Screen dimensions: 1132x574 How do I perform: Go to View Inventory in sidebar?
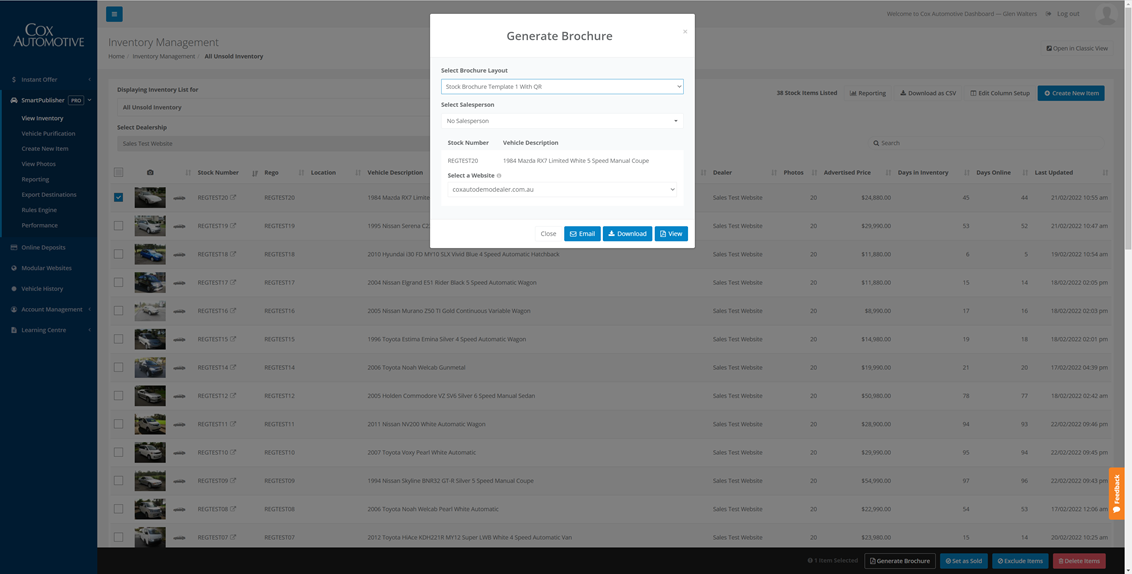pyautogui.click(x=42, y=118)
